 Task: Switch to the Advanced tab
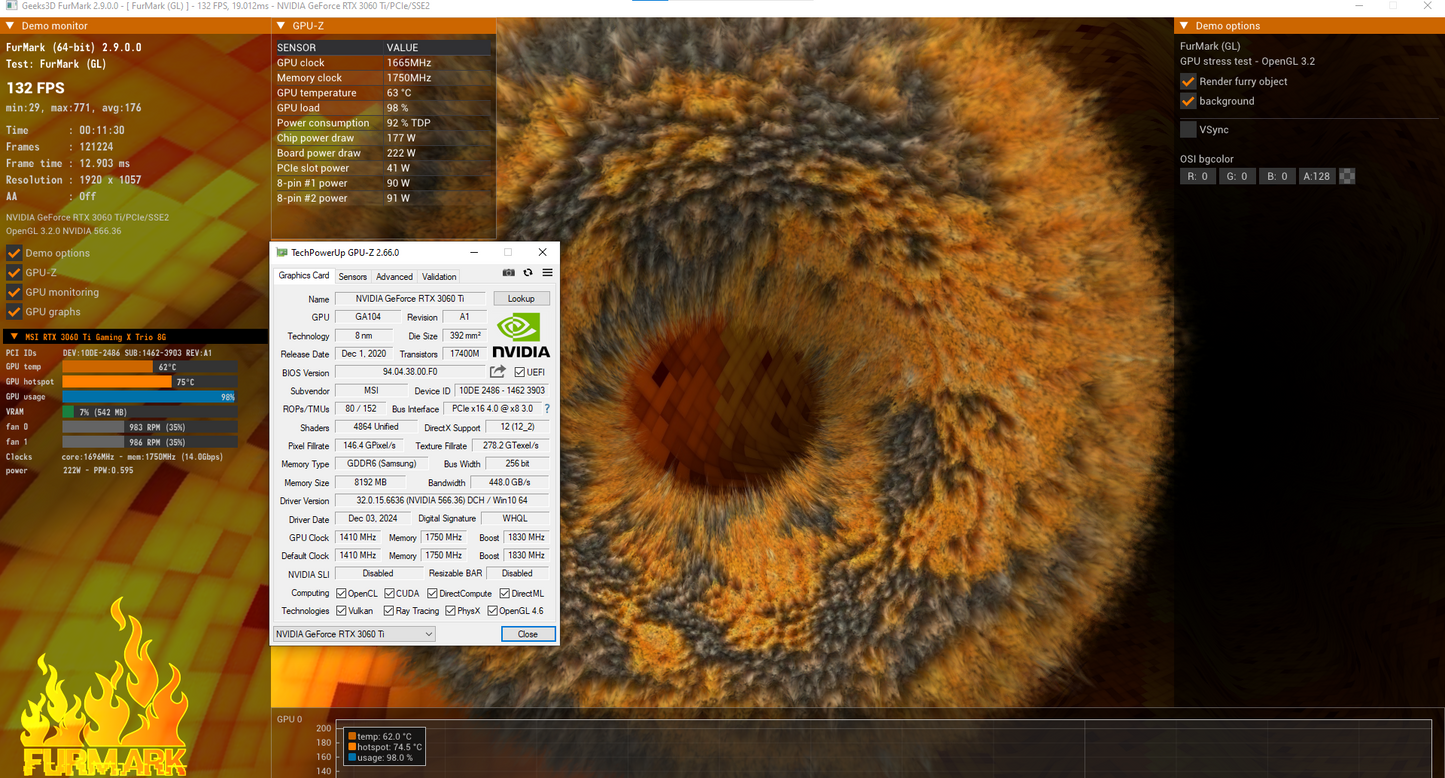click(394, 277)
